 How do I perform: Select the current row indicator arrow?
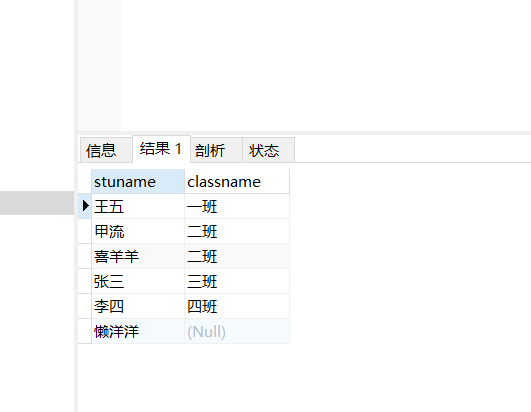click(85, 206)
